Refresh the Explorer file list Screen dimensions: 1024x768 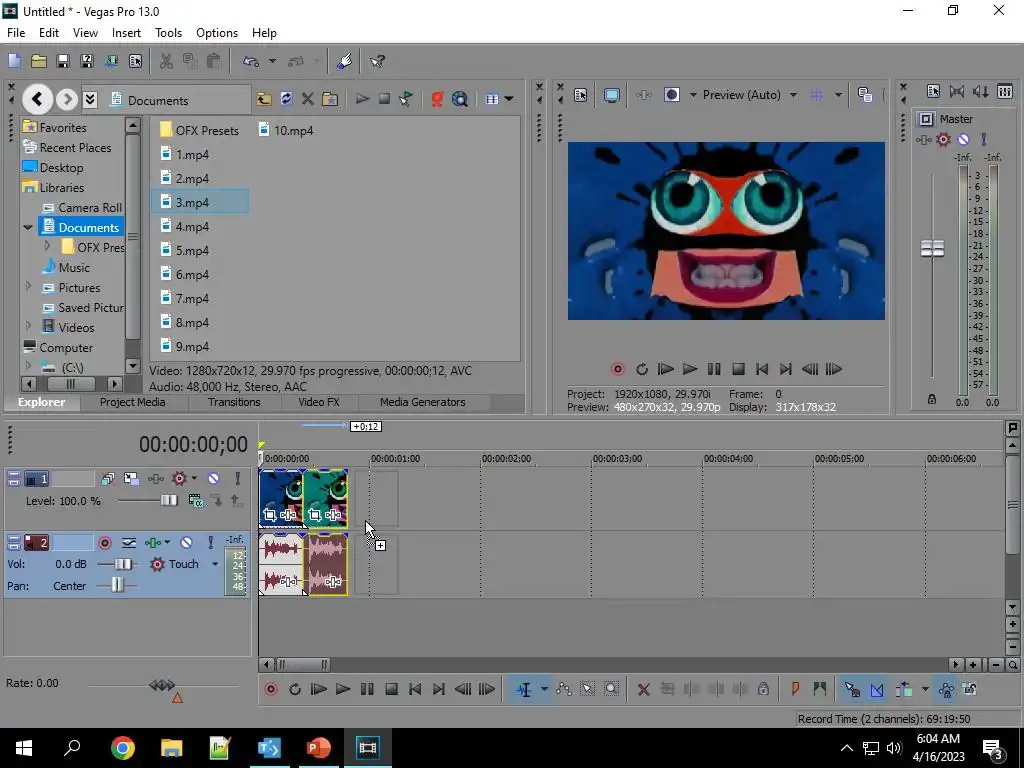coord(286,99)
